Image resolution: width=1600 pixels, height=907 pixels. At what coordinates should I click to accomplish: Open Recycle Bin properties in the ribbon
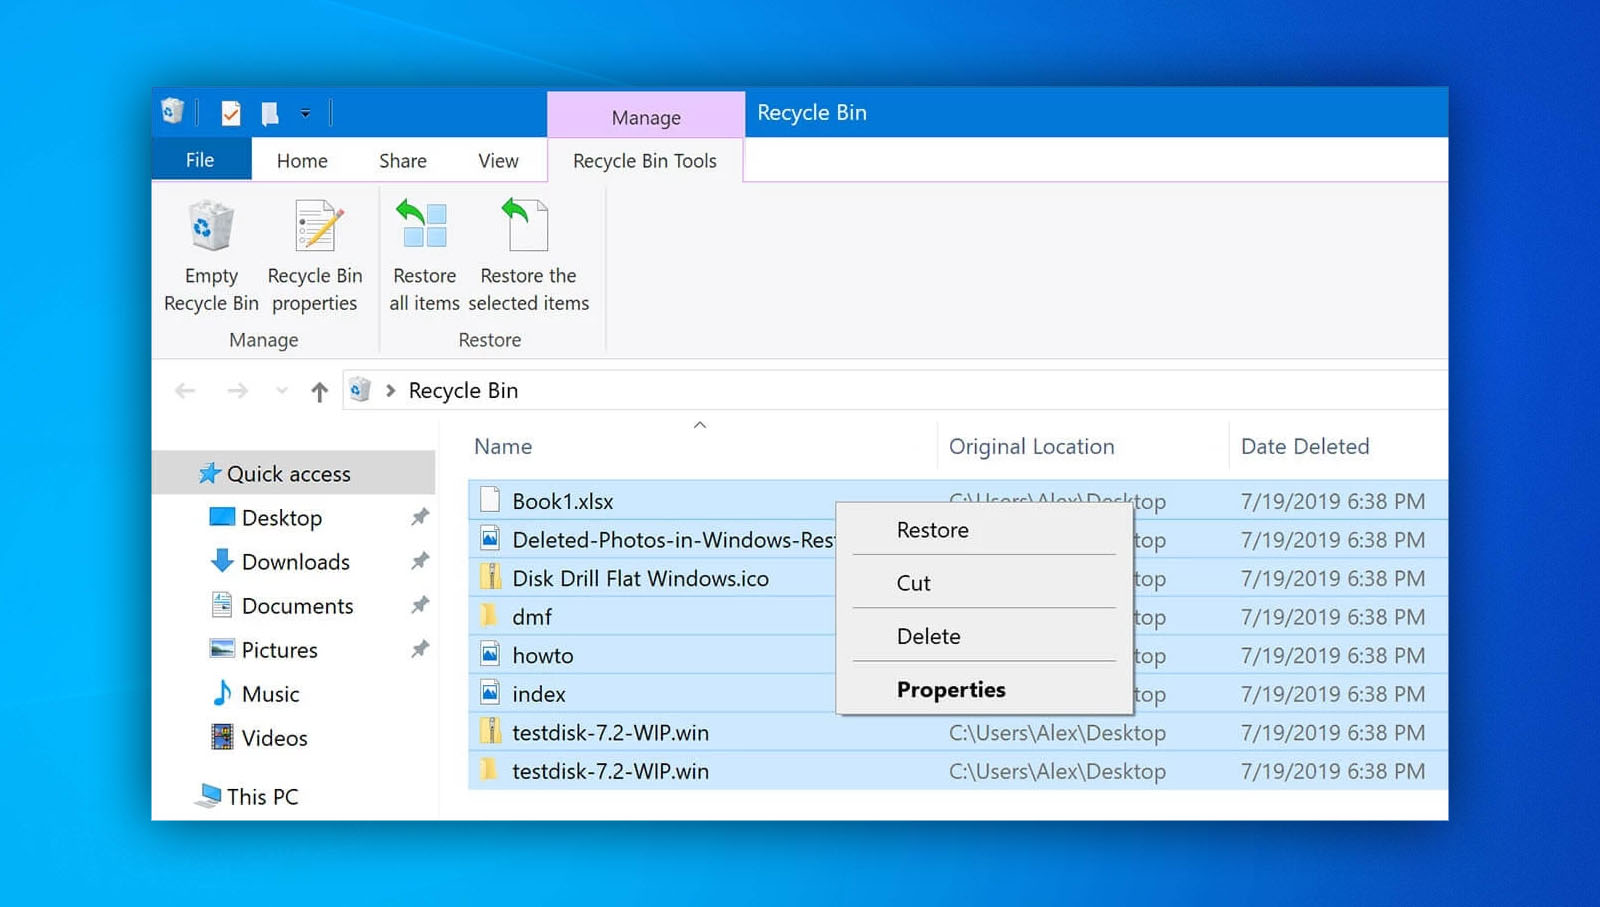pyautogui.click(x=315, y=257)
